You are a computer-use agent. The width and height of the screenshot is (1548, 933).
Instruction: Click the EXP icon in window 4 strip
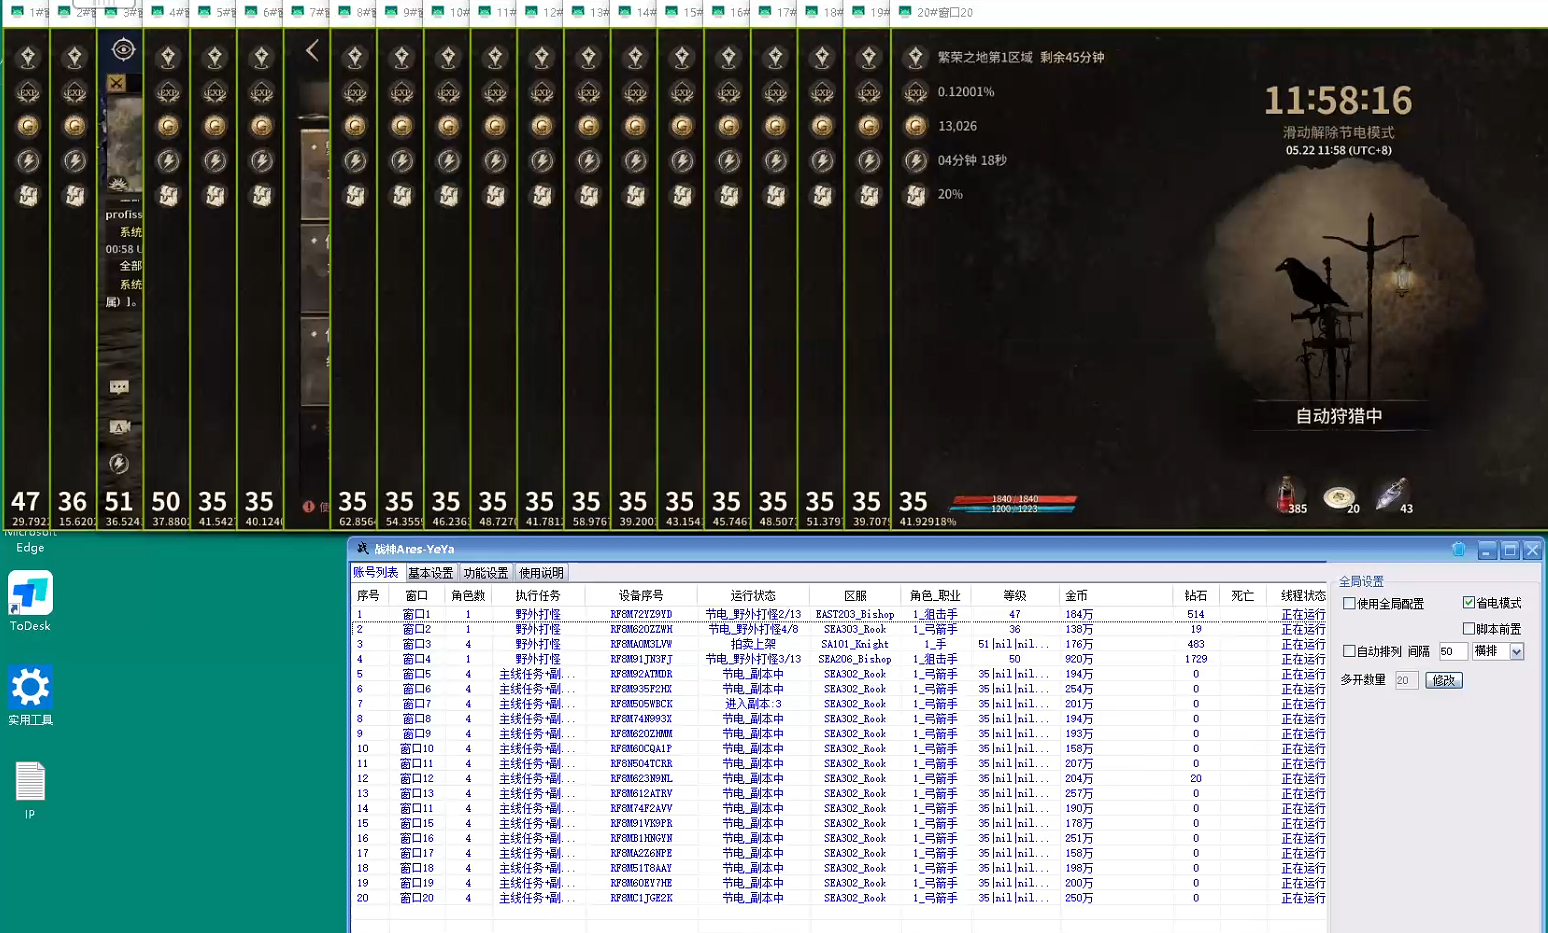(x=168, y=92)
